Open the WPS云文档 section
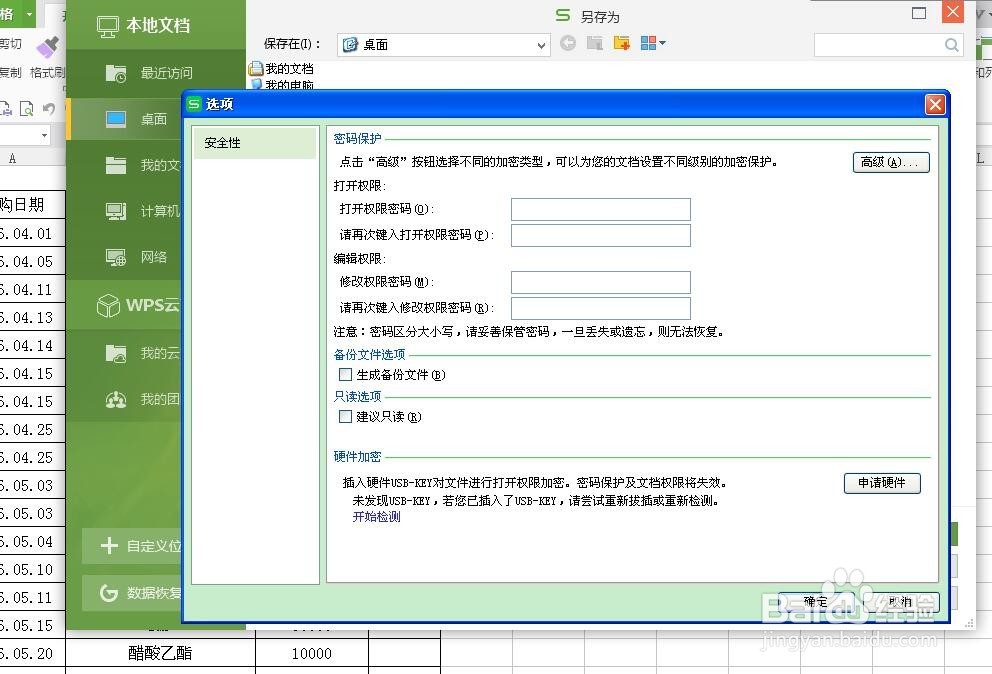This screenshot has height=674, width=992. click(x=140, y=304)
